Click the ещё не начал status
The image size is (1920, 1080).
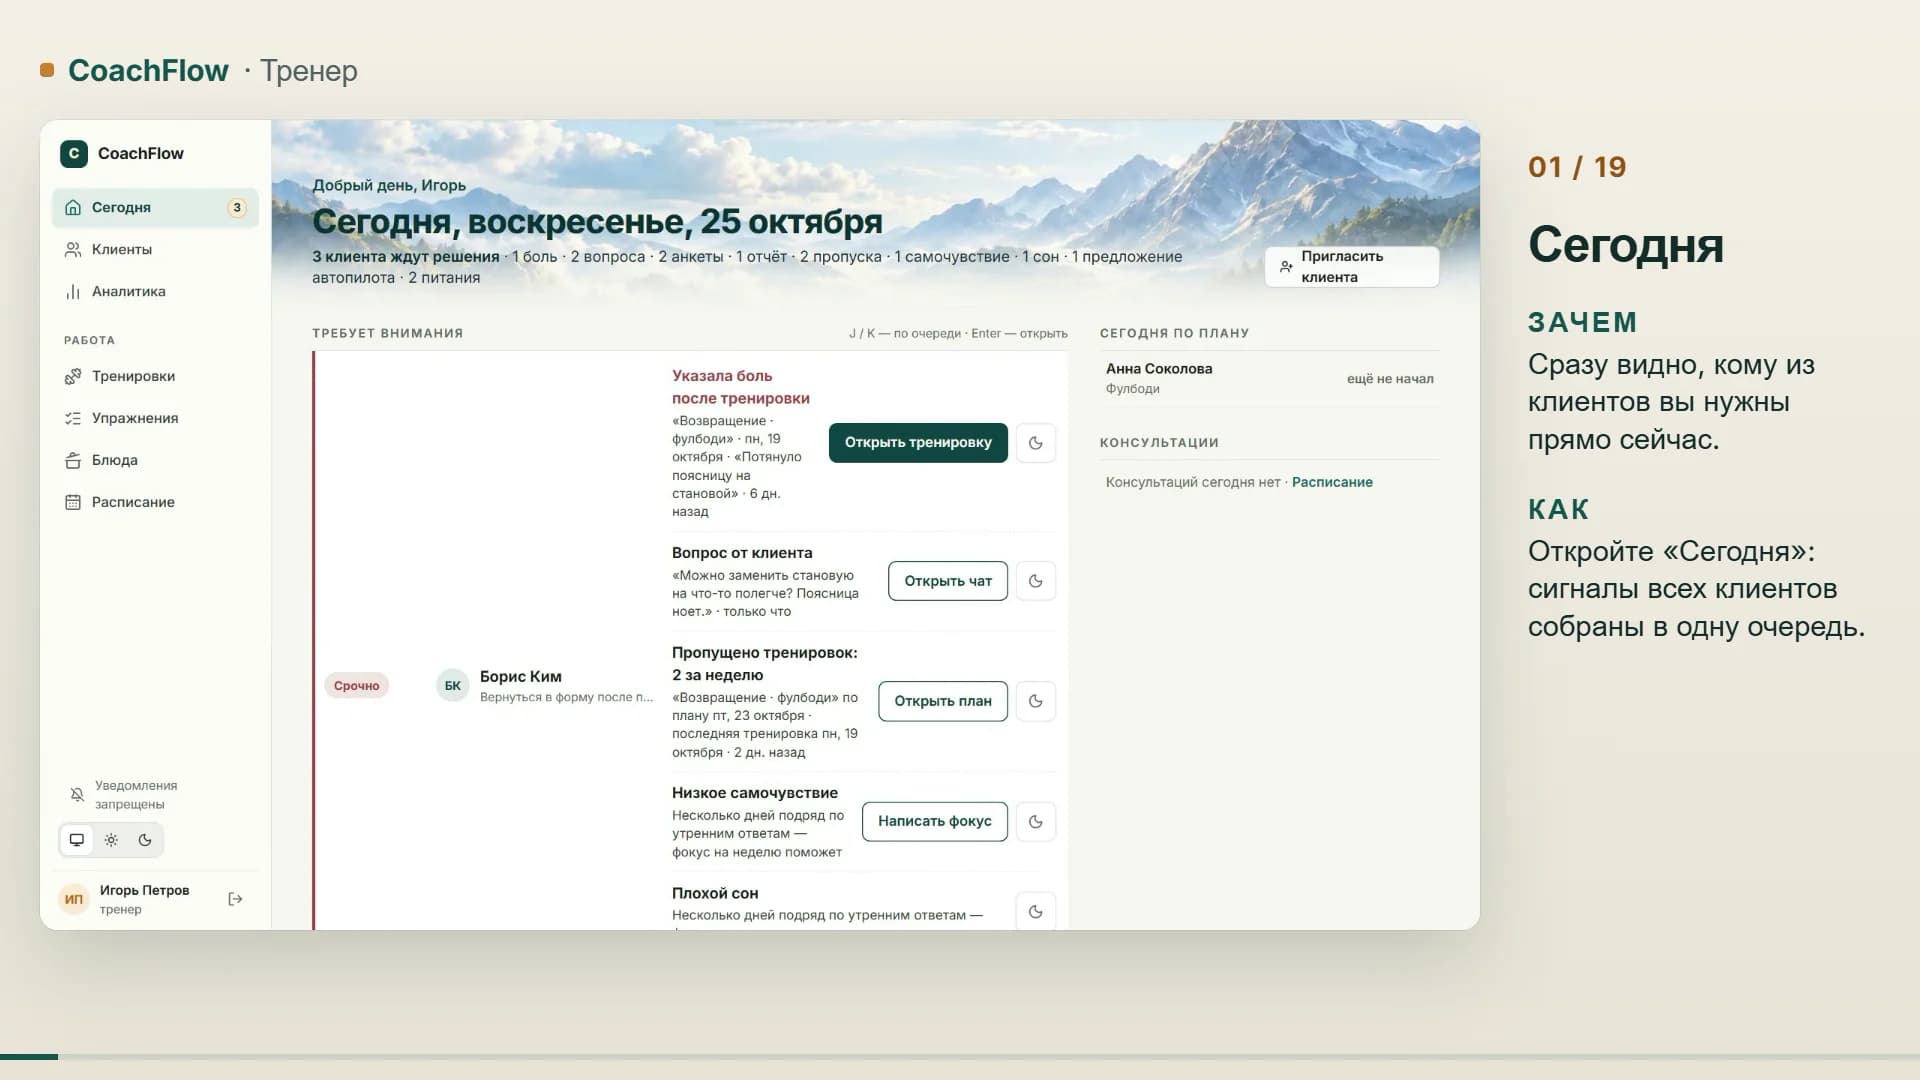pyautogui.click(x=1390, y=379)
